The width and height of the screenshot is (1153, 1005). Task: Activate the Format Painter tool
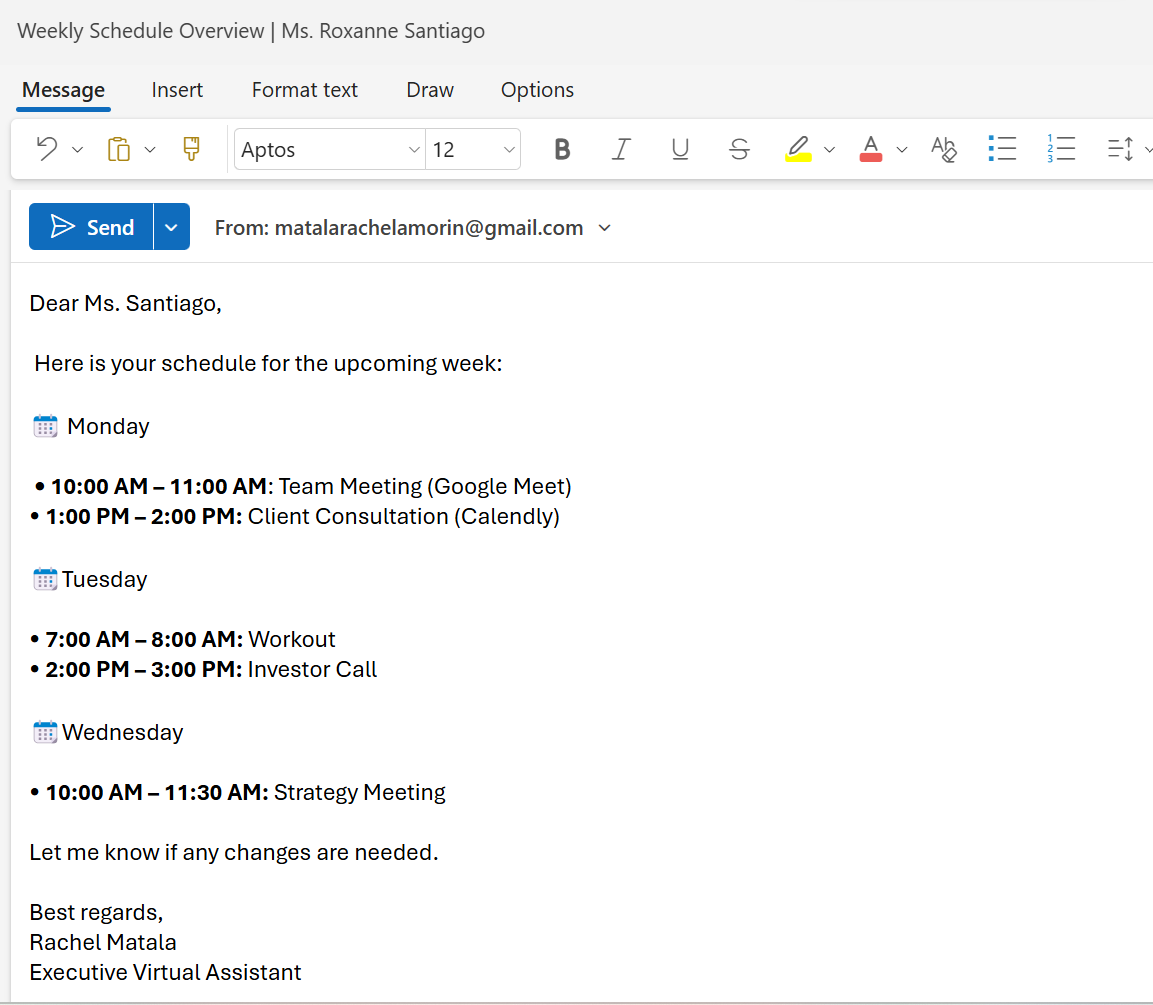point(191,149)
